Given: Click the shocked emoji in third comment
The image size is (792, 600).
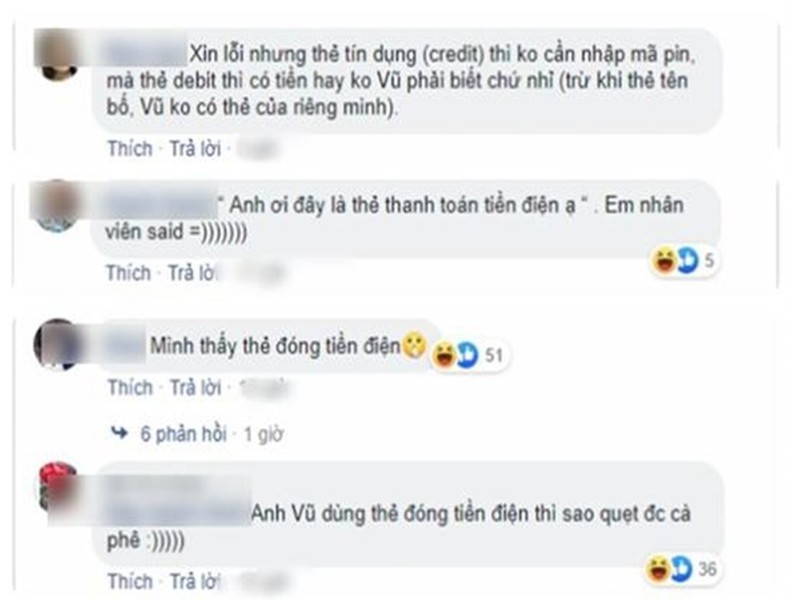Looking at the screenshot, I should pyautogui.click(x=414, y=345).
